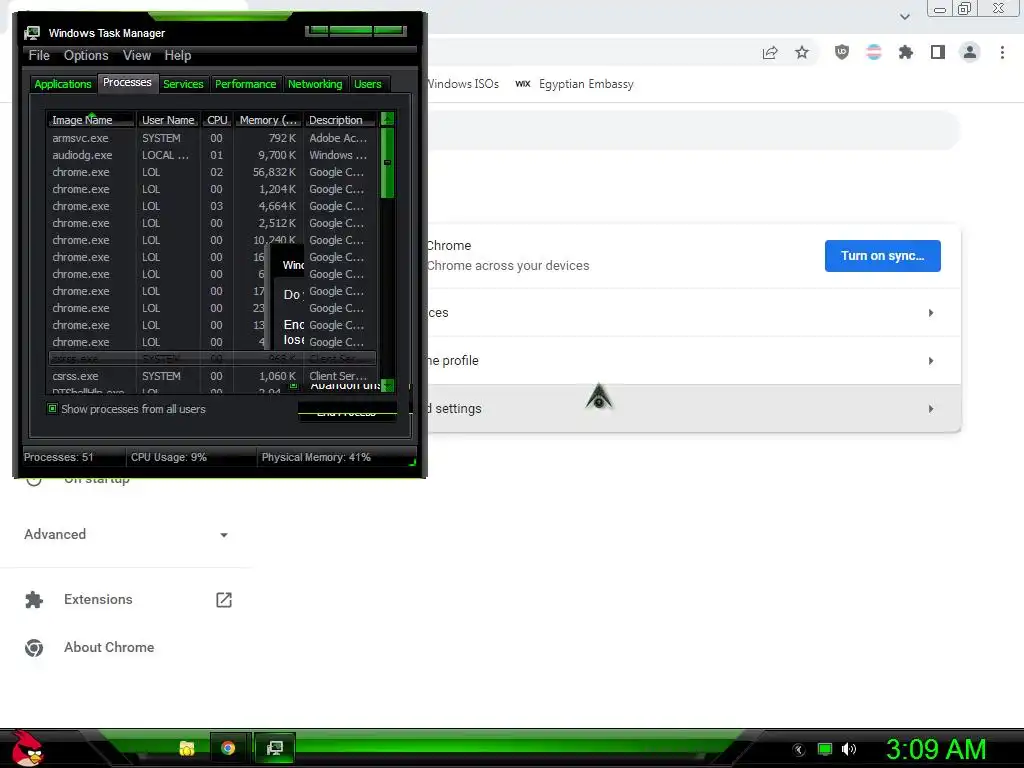1024x768 pixels.
Task: Expand the Advanced settings section
Action: (127, 534)
